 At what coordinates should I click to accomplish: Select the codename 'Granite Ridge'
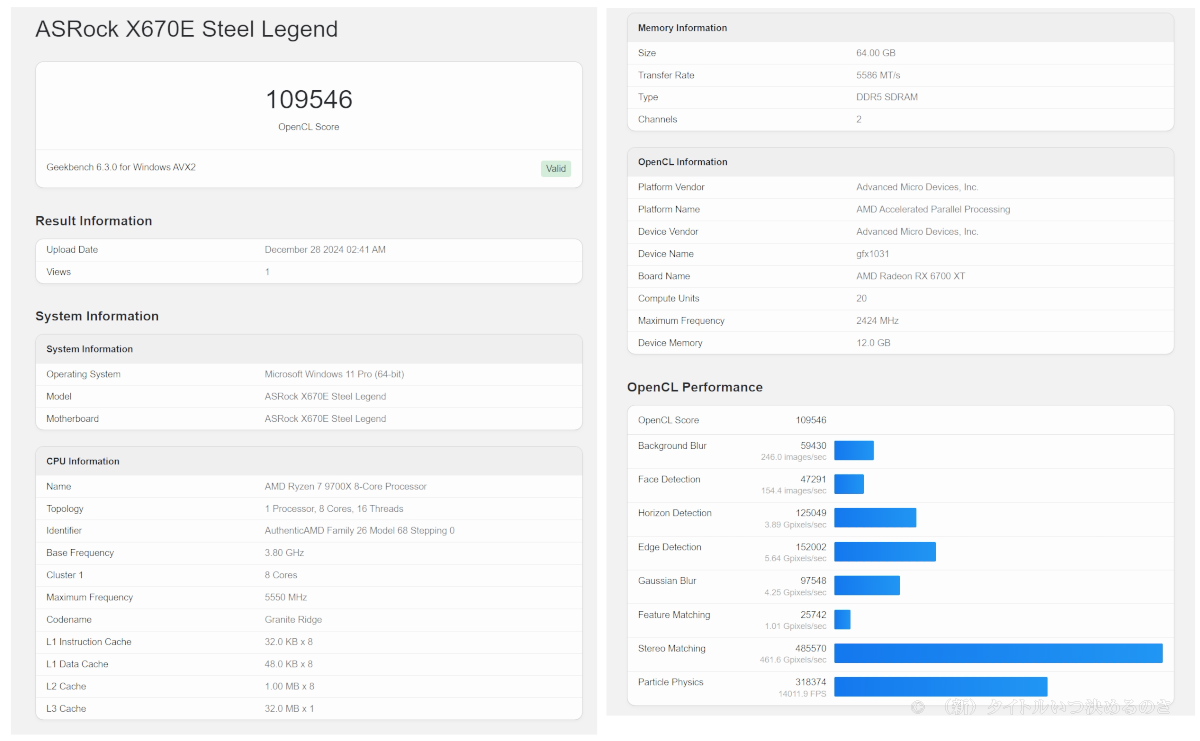[294, 620]
